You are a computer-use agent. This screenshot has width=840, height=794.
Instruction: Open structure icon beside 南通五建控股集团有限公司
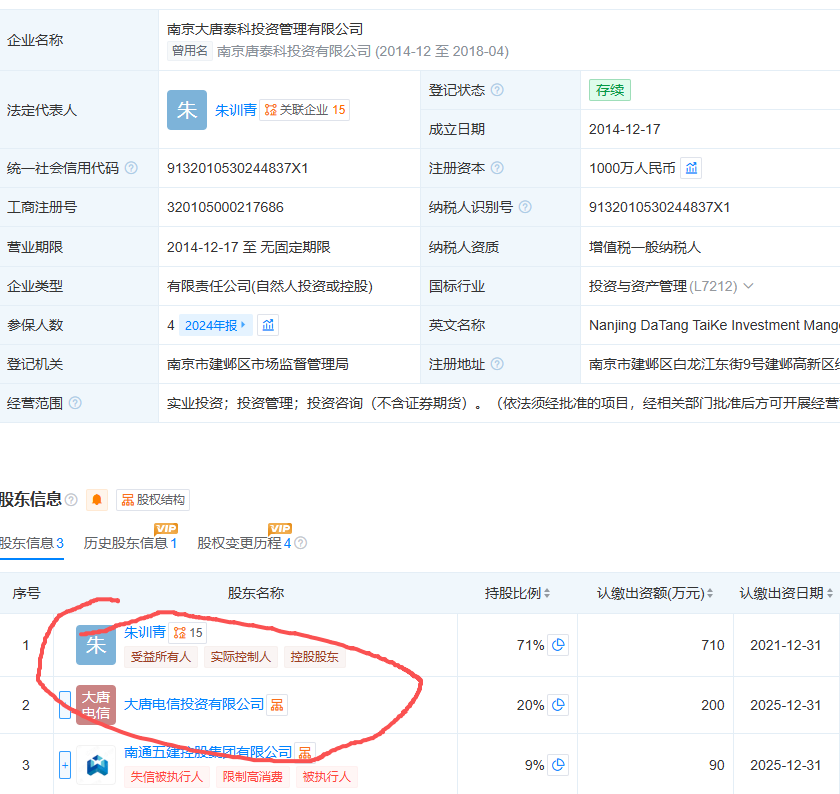click(x=305, y=752)
